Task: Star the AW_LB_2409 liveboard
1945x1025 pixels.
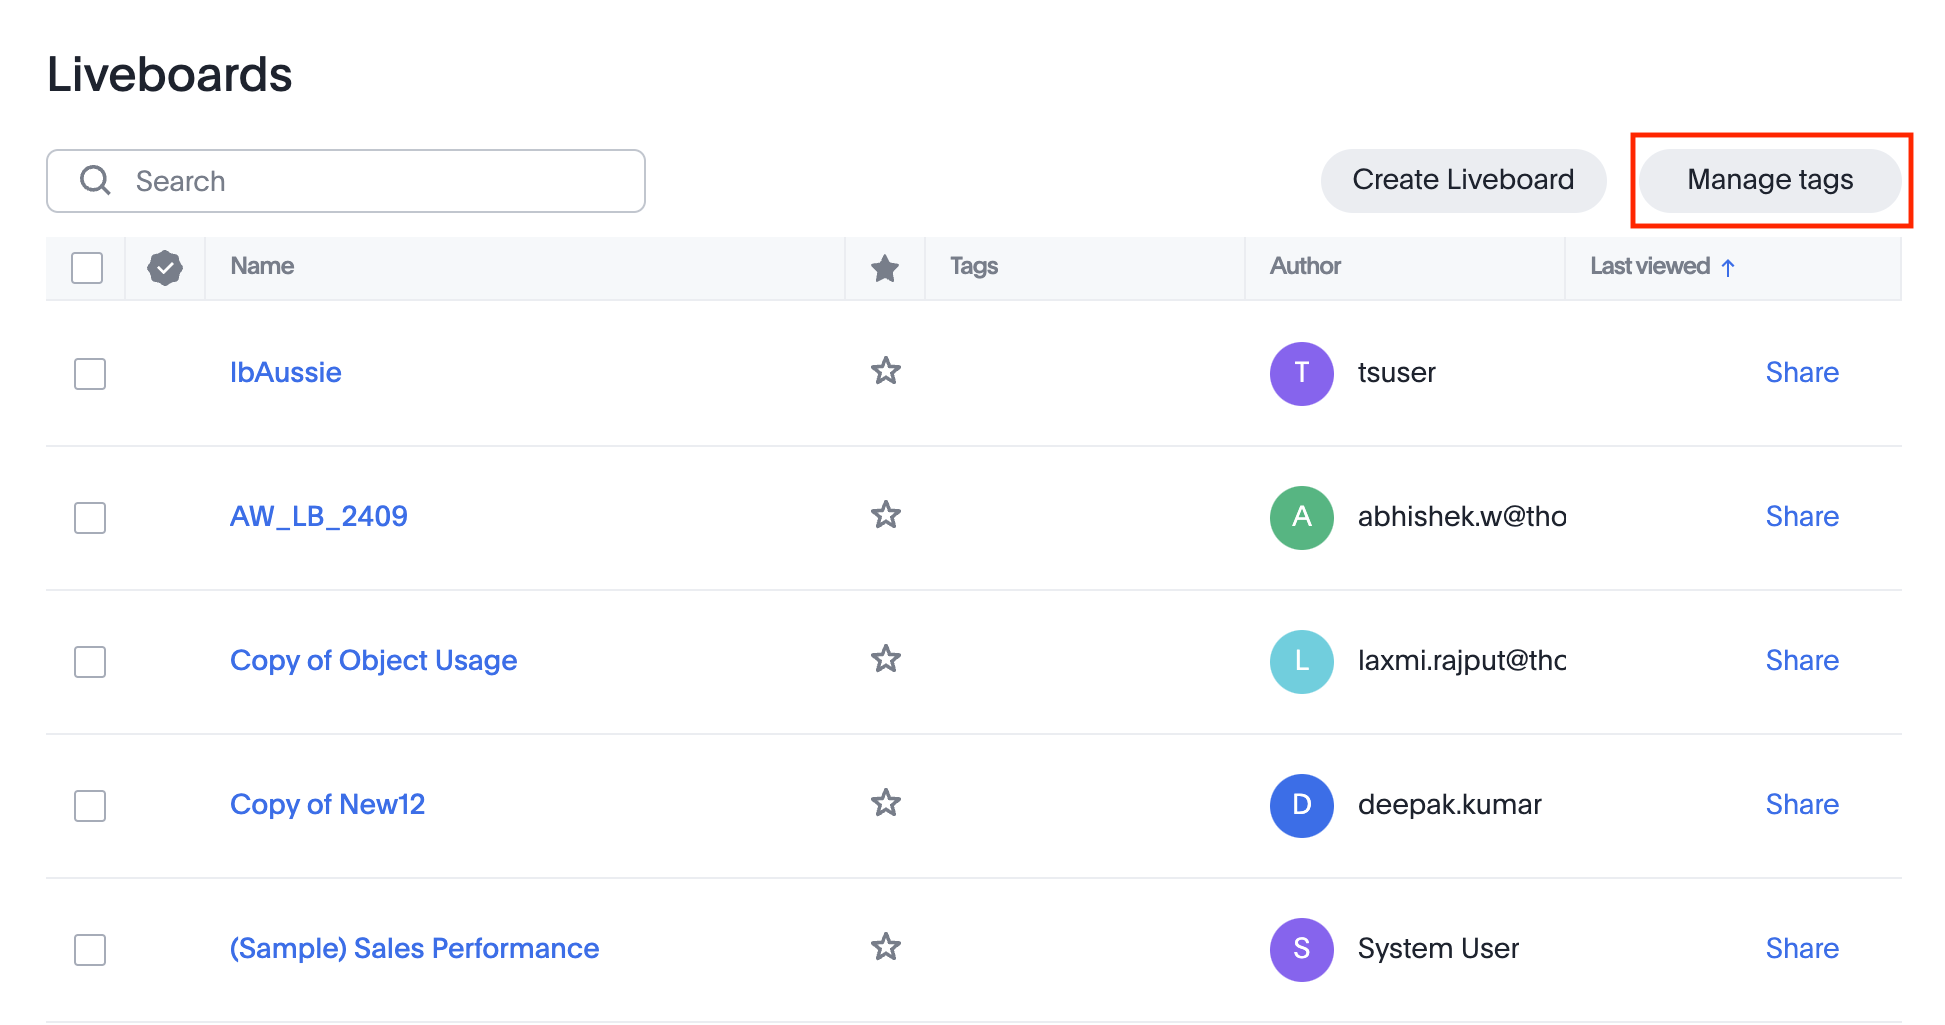Action: click(885, 515)
